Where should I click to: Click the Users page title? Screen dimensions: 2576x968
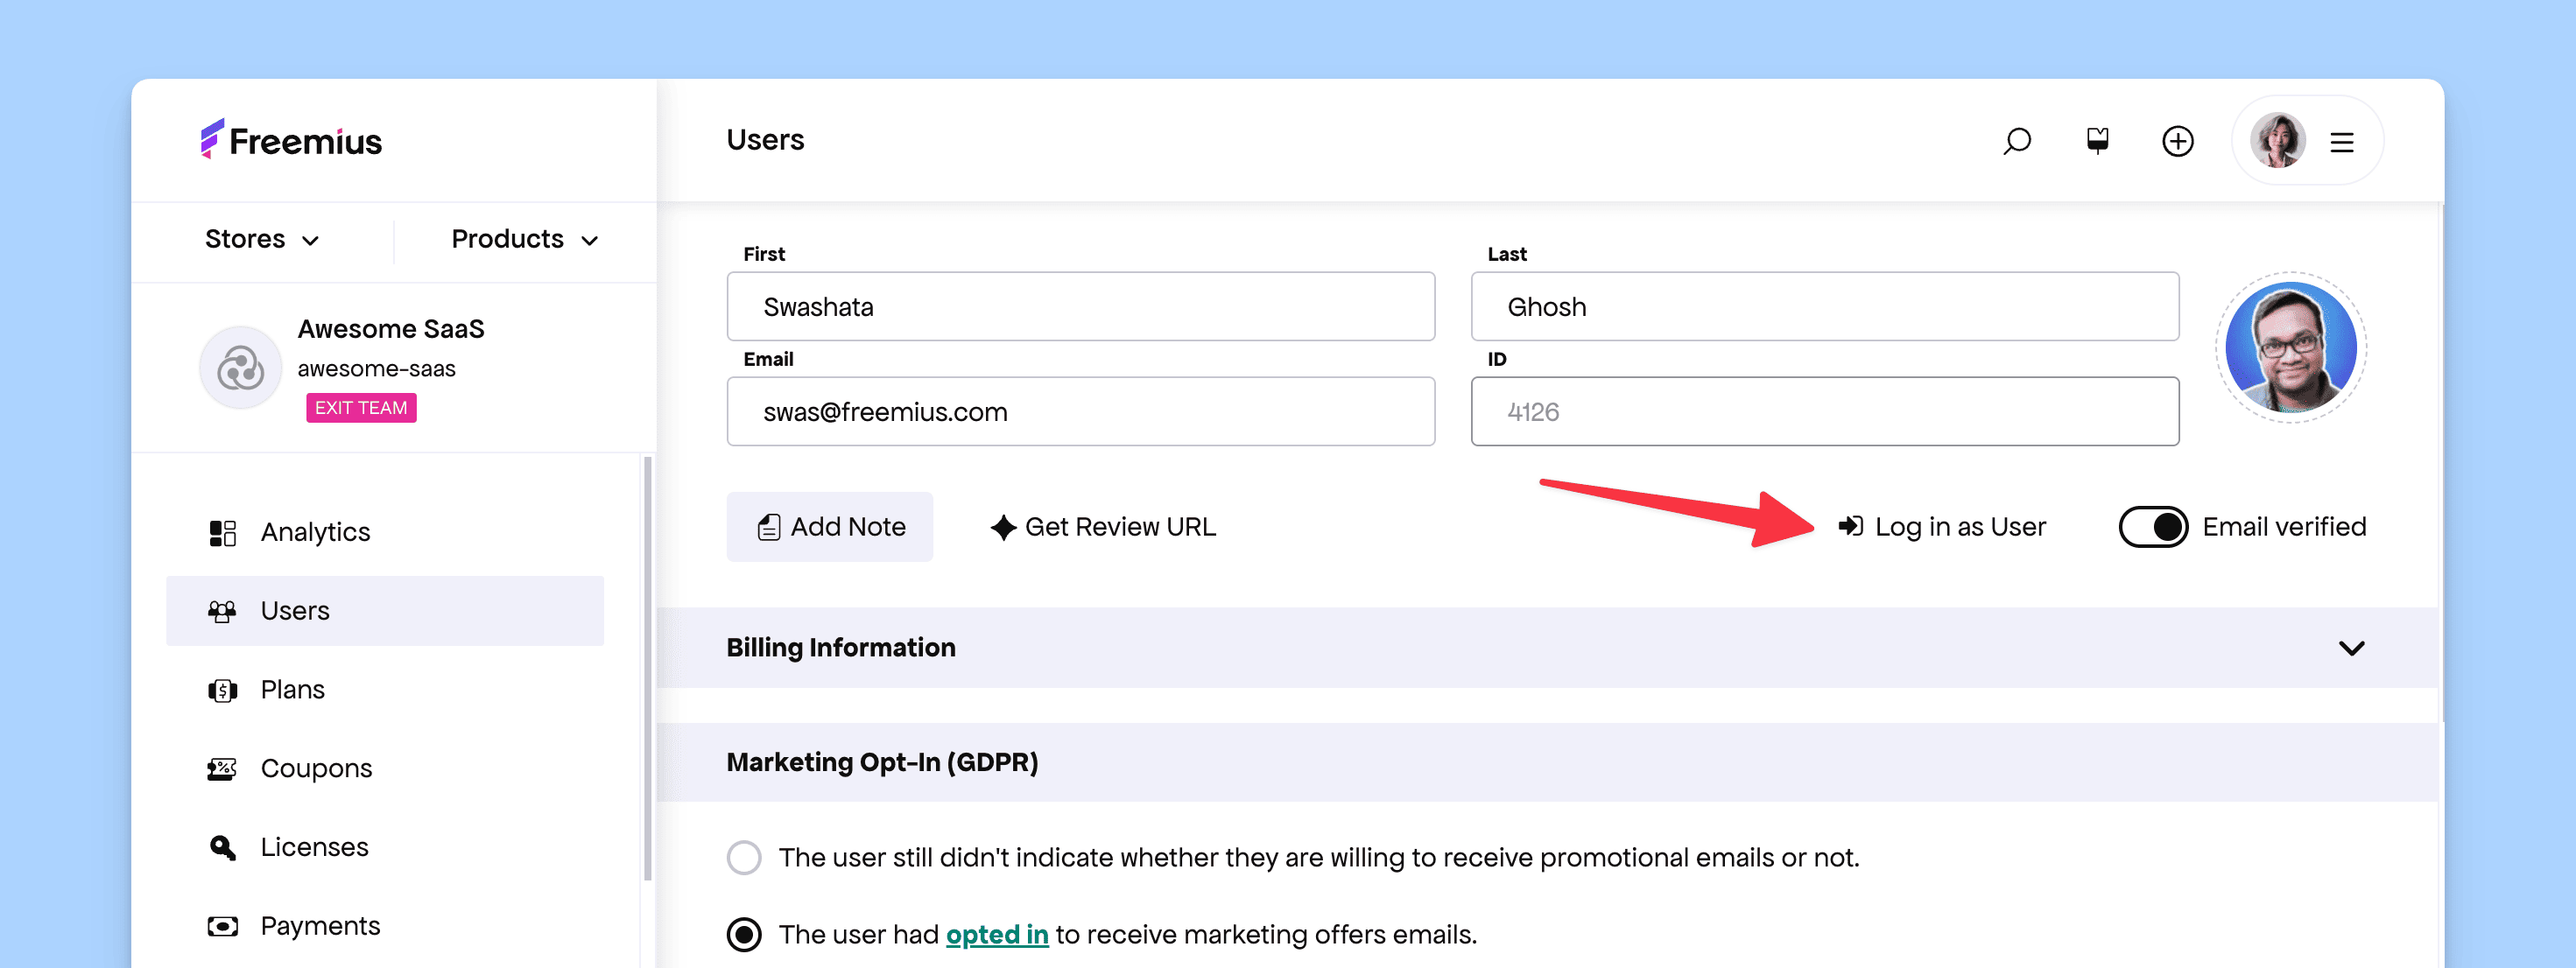pyautogui.click(x=765, y=140)
